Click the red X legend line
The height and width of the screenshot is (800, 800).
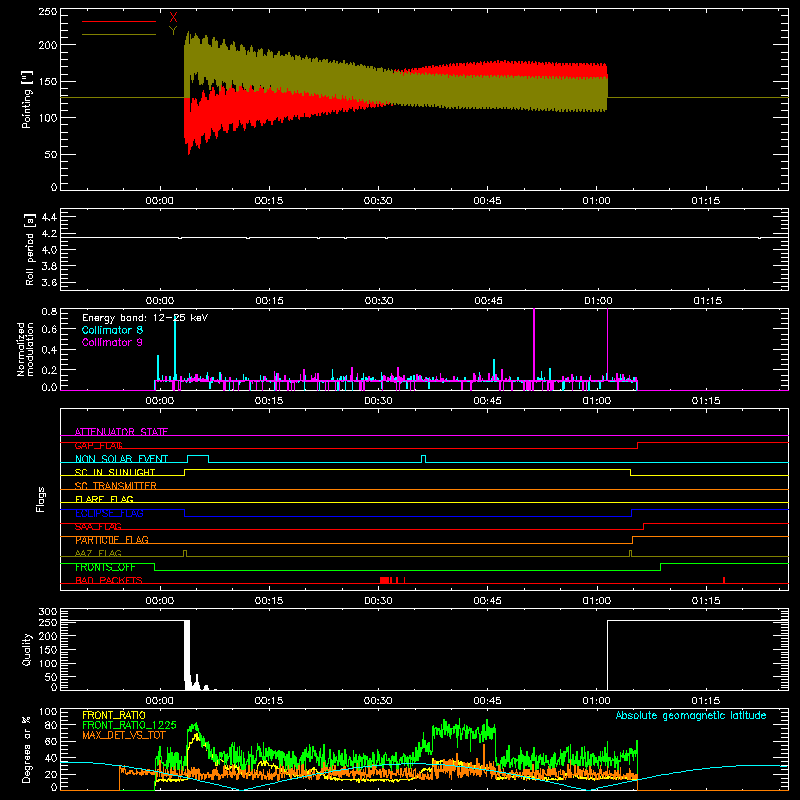(x=119, y=21)
